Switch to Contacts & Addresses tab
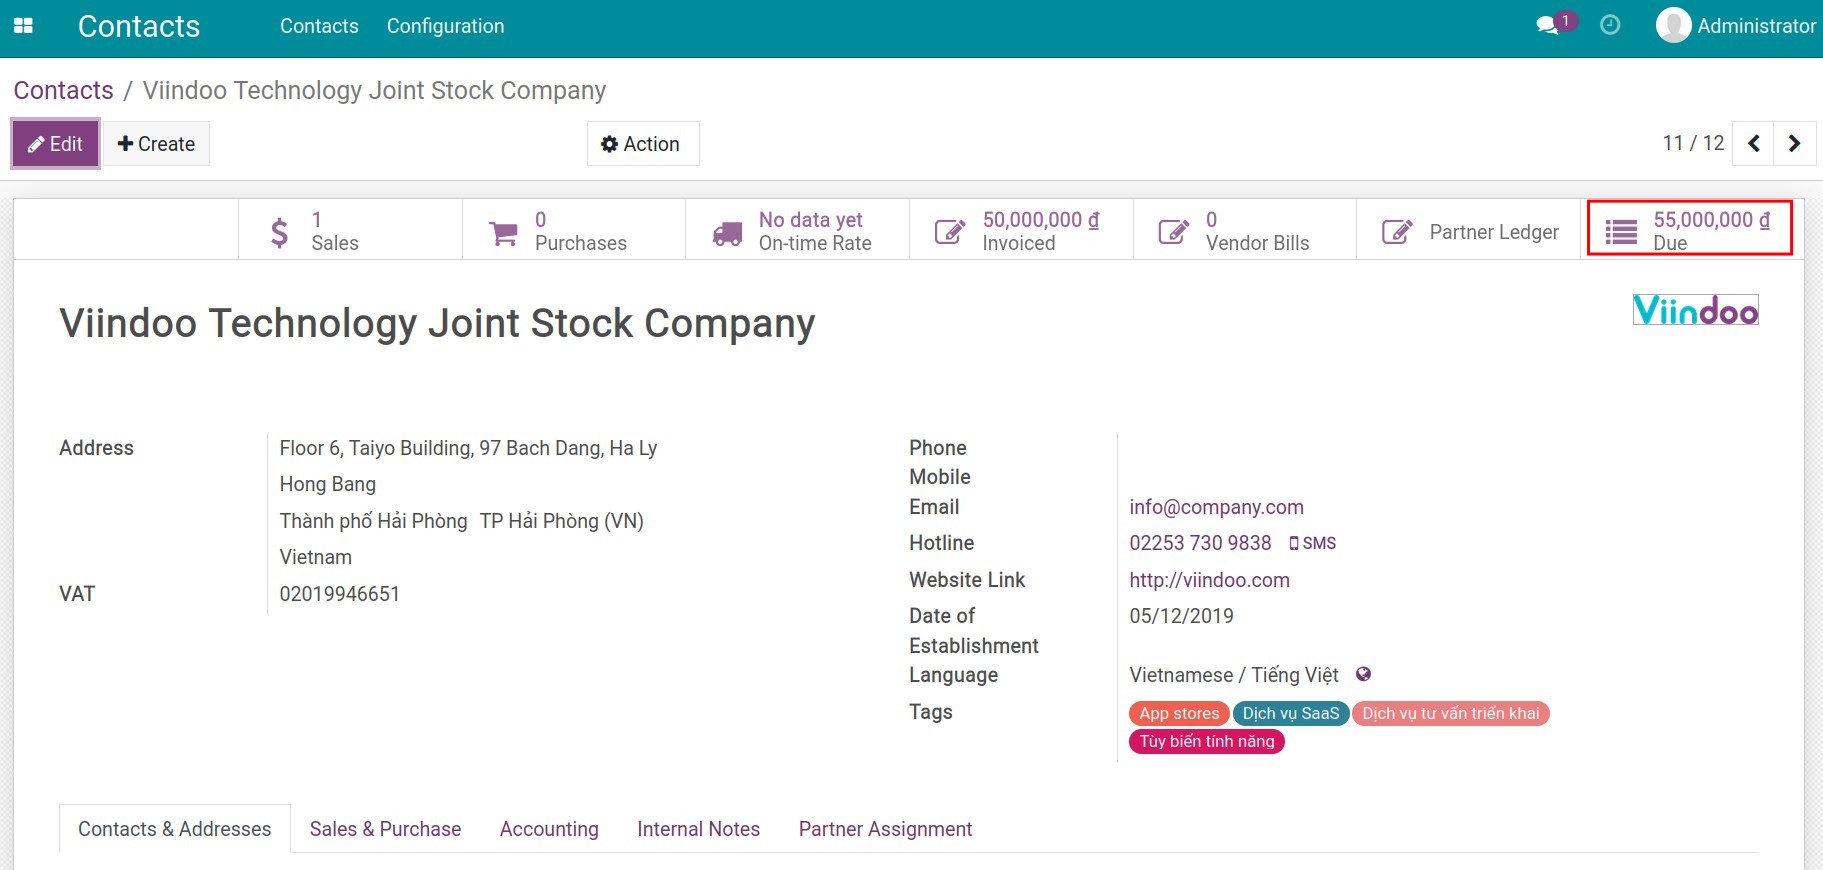The image size is (1823, 870). pyautogui.click(x=175, y=829)
